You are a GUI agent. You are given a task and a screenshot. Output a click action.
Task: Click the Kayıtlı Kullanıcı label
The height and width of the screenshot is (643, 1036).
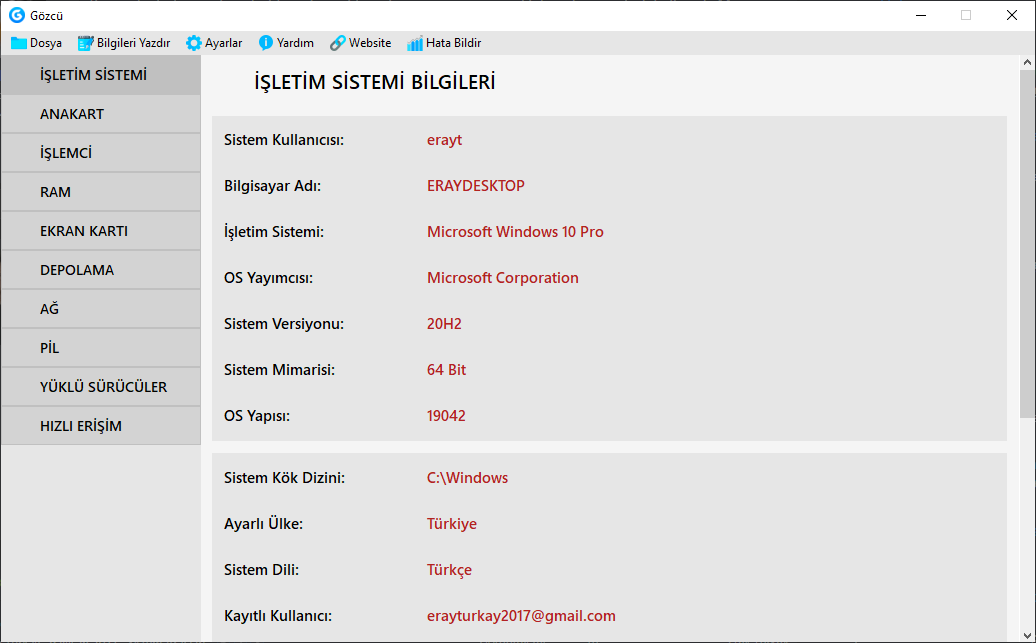tap(278, 616)
